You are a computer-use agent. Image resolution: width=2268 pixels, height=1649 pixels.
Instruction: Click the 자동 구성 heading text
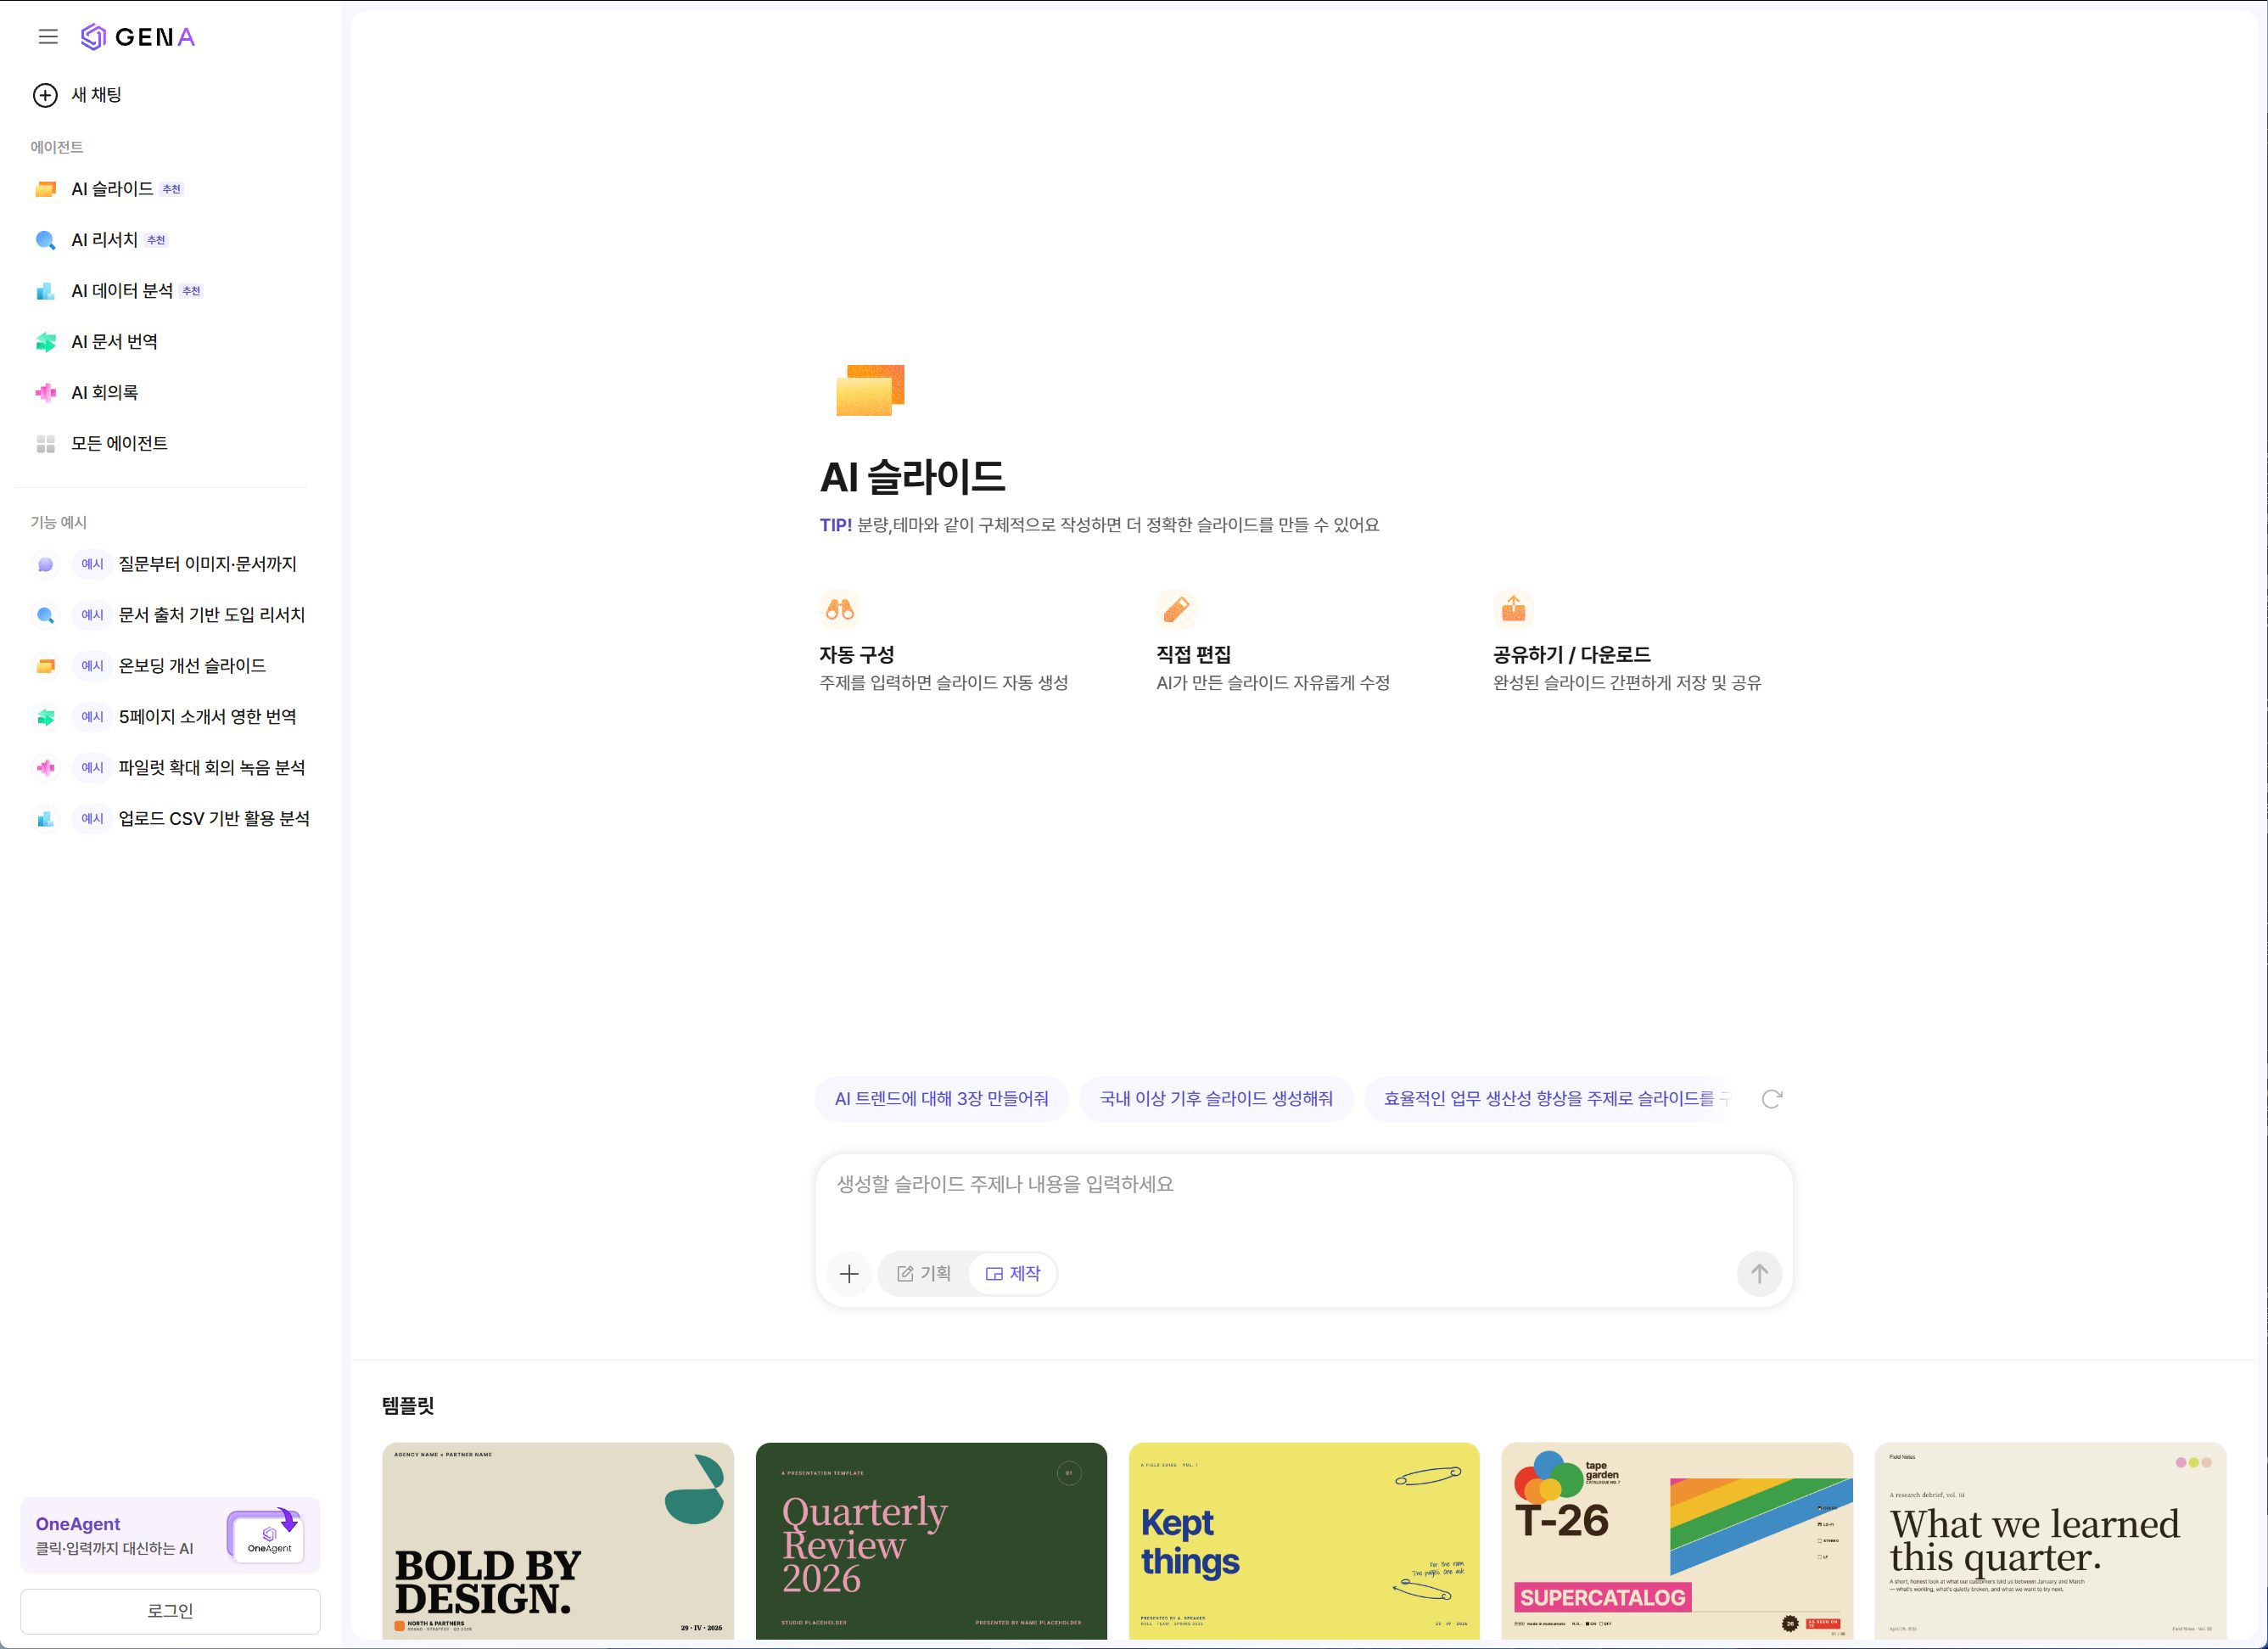[x=857, y=655]
